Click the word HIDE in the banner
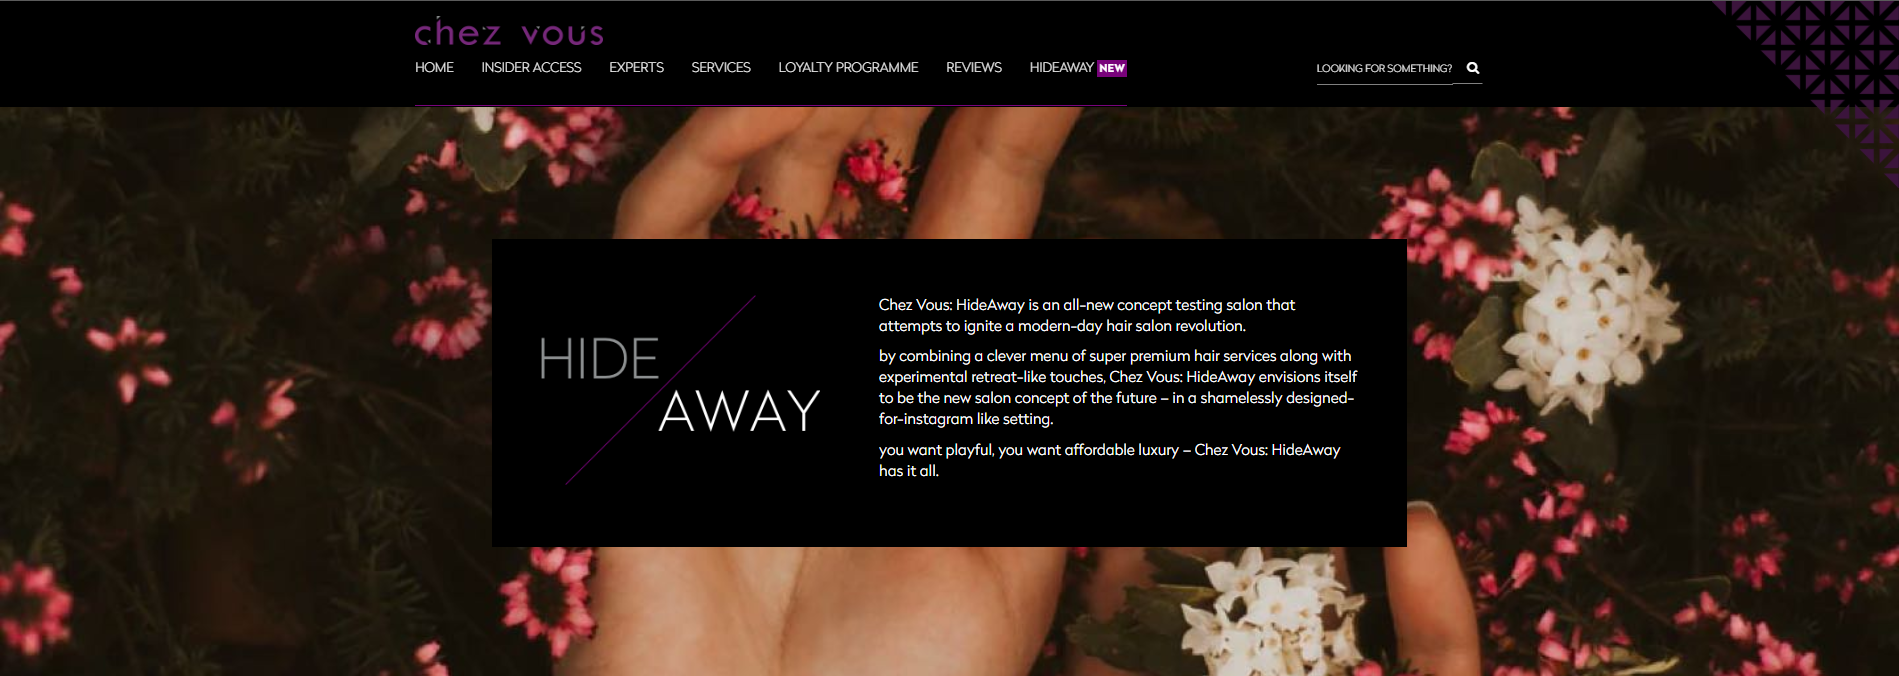The image size is (1899, 676). [599, 359]
